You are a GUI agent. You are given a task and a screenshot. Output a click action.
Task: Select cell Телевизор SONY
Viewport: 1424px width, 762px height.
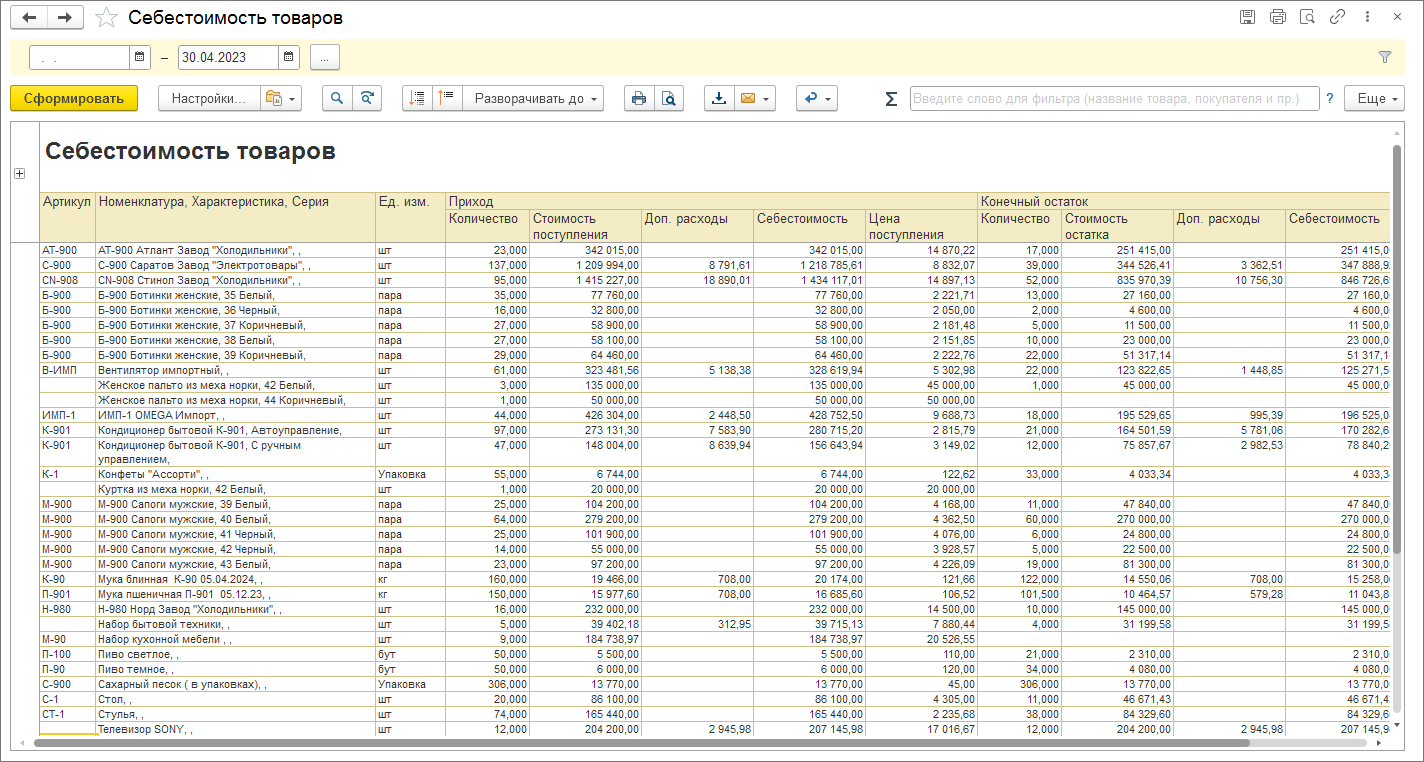tap(235, 730)
